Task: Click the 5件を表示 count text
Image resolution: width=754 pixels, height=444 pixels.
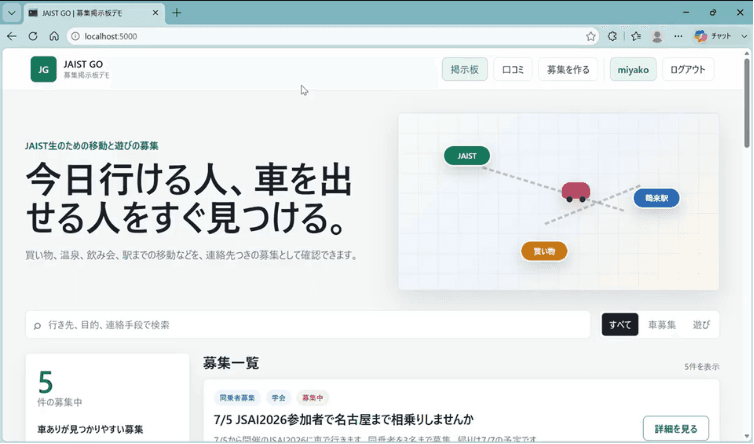Action: pos(702,367)
